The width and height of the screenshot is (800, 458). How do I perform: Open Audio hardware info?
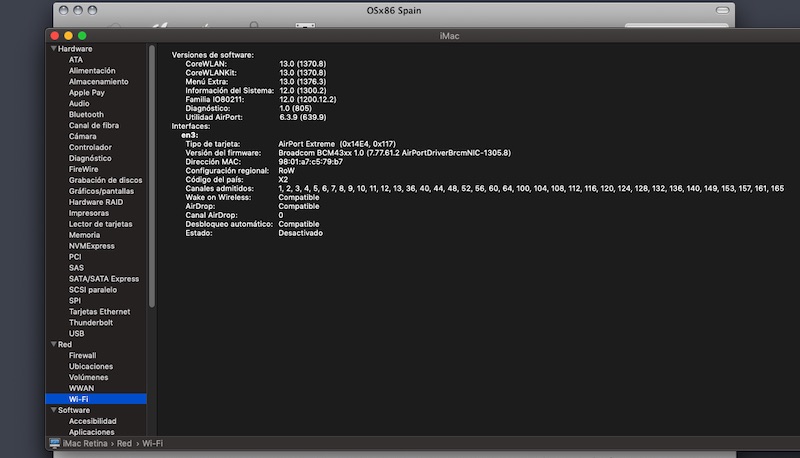[79, 104]
